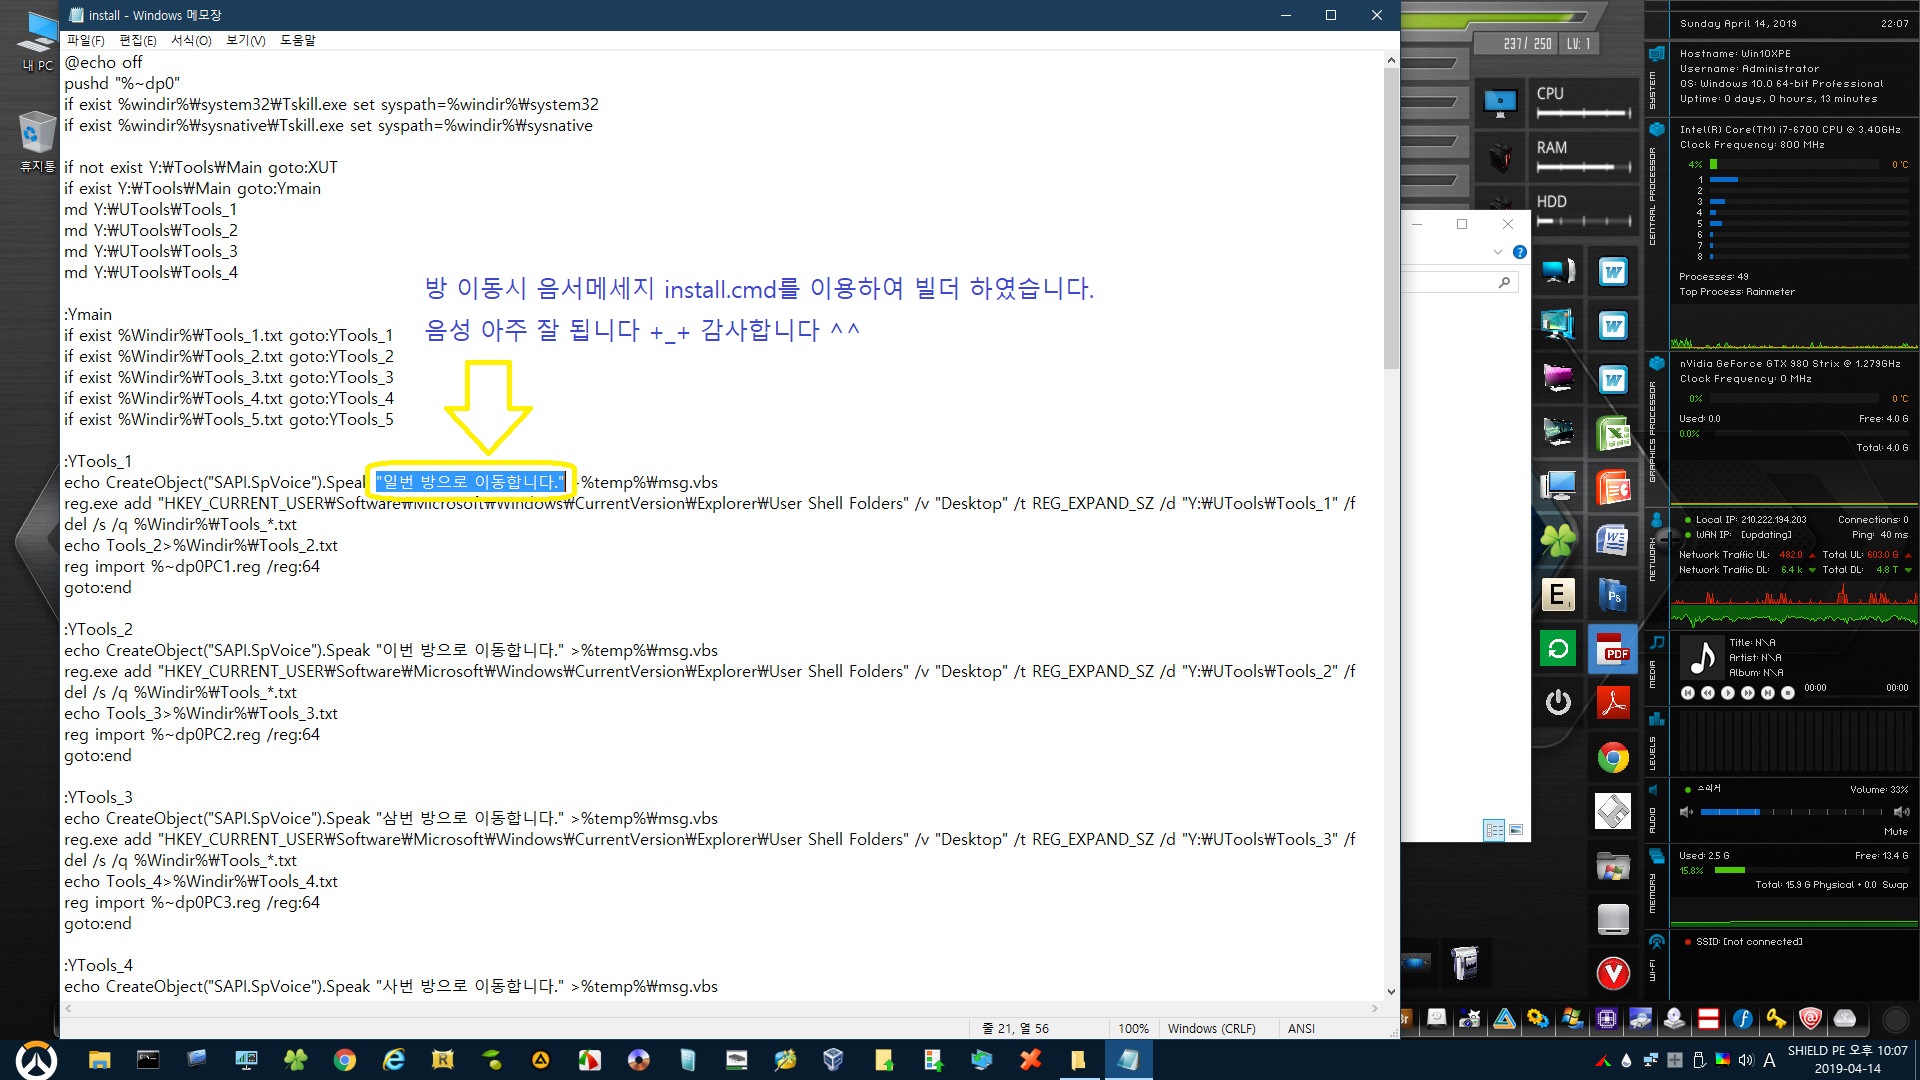Click the green clover icon in the dock
Screen dimensions: 1920x1080
coord(1558,541)
